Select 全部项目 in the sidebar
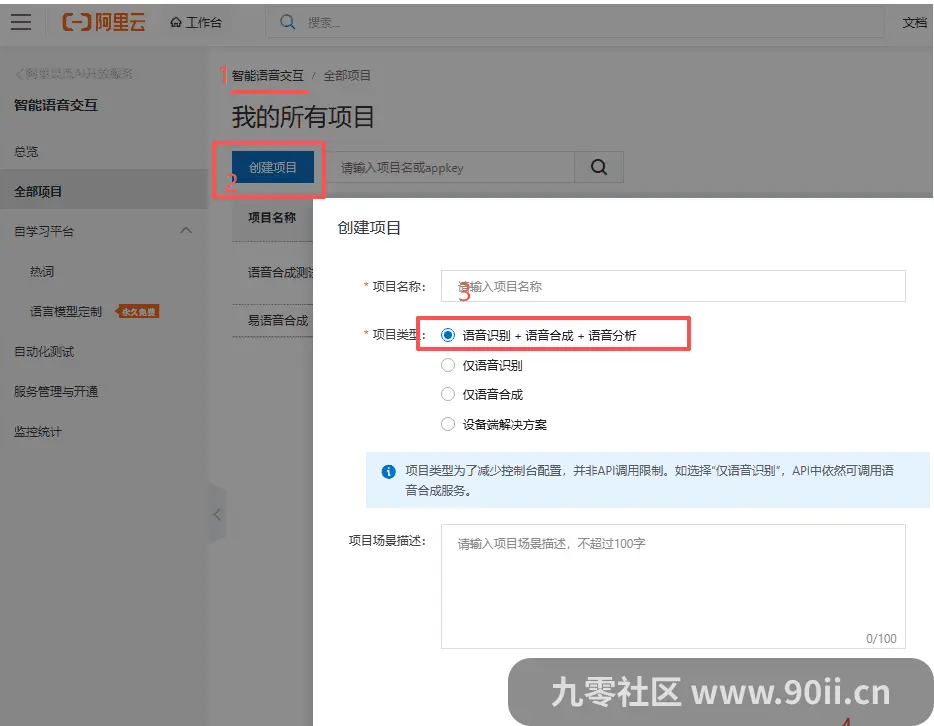934x726 pixels. (x=104, y=191)
